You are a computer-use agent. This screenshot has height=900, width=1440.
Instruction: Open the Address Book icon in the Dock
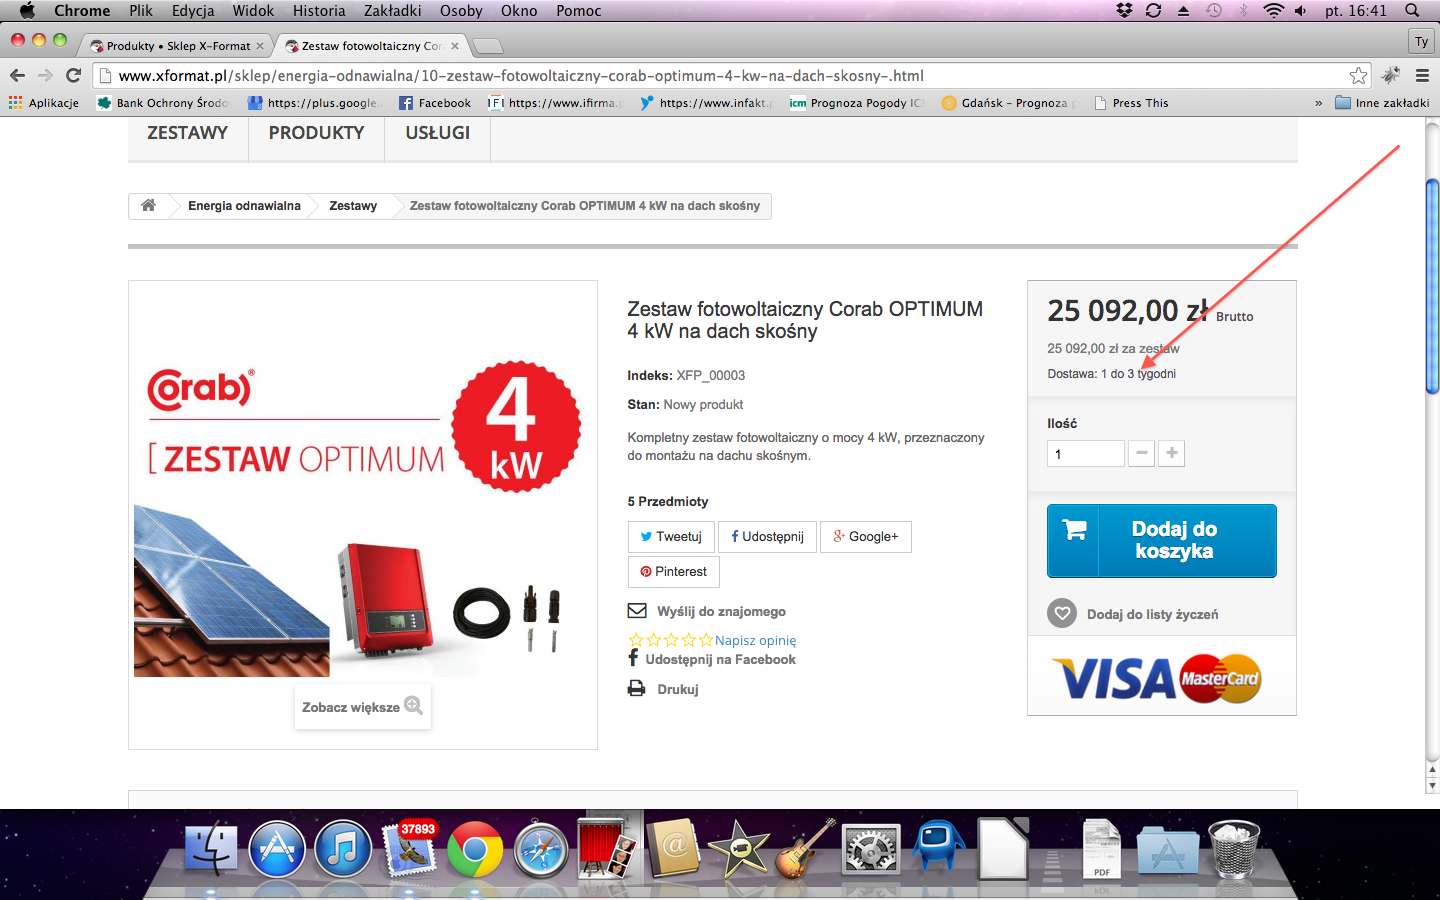point(673,849)
